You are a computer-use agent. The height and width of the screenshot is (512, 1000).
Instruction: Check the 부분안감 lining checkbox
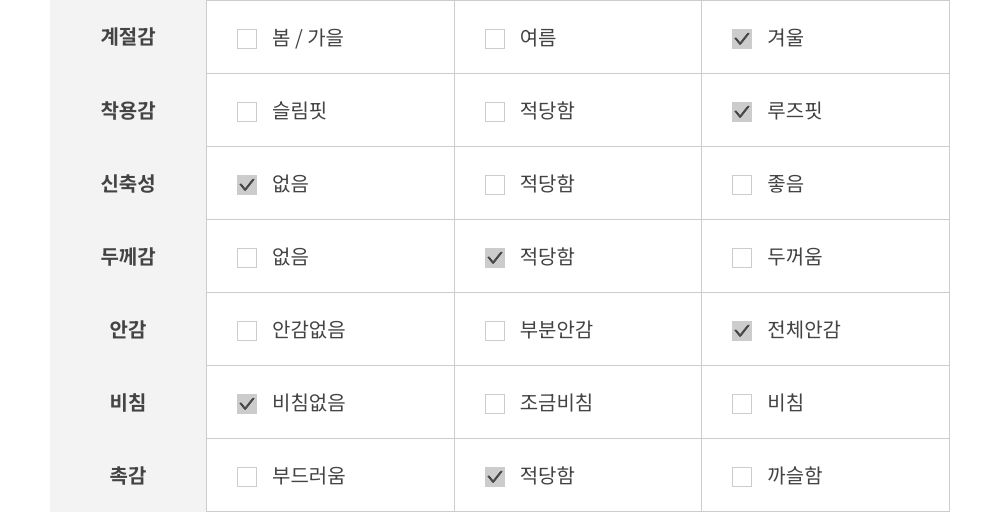coord(495,331)
